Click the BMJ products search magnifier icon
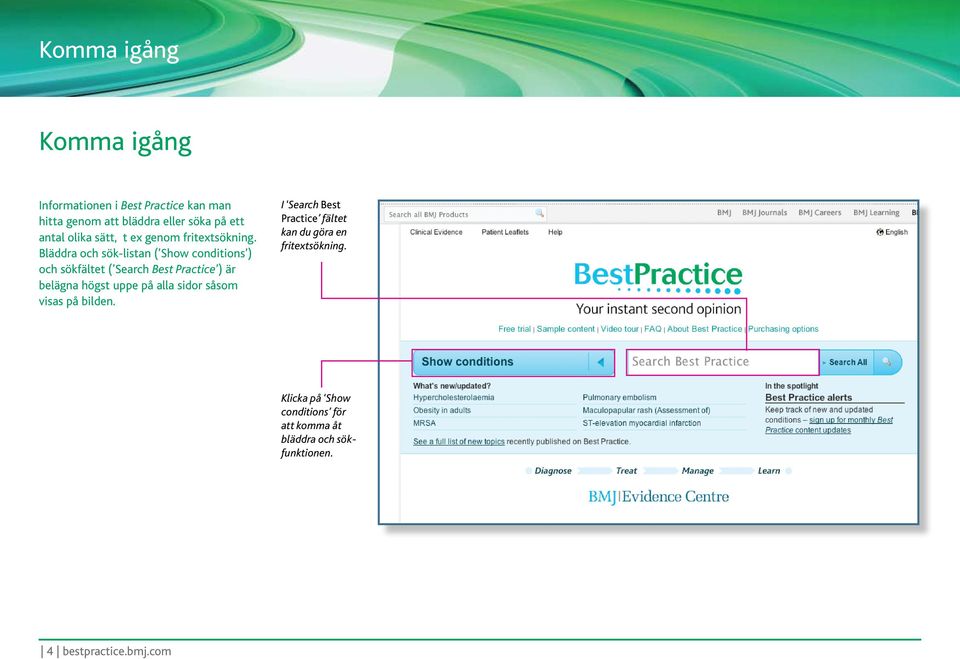The image size is (960, 659). point(539,213)
